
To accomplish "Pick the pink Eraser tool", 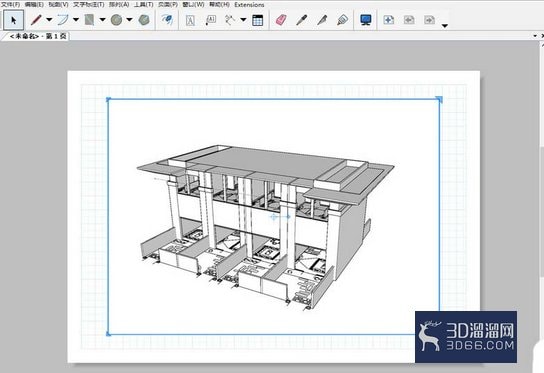I will pyautogui.click(x=281, y=20).
